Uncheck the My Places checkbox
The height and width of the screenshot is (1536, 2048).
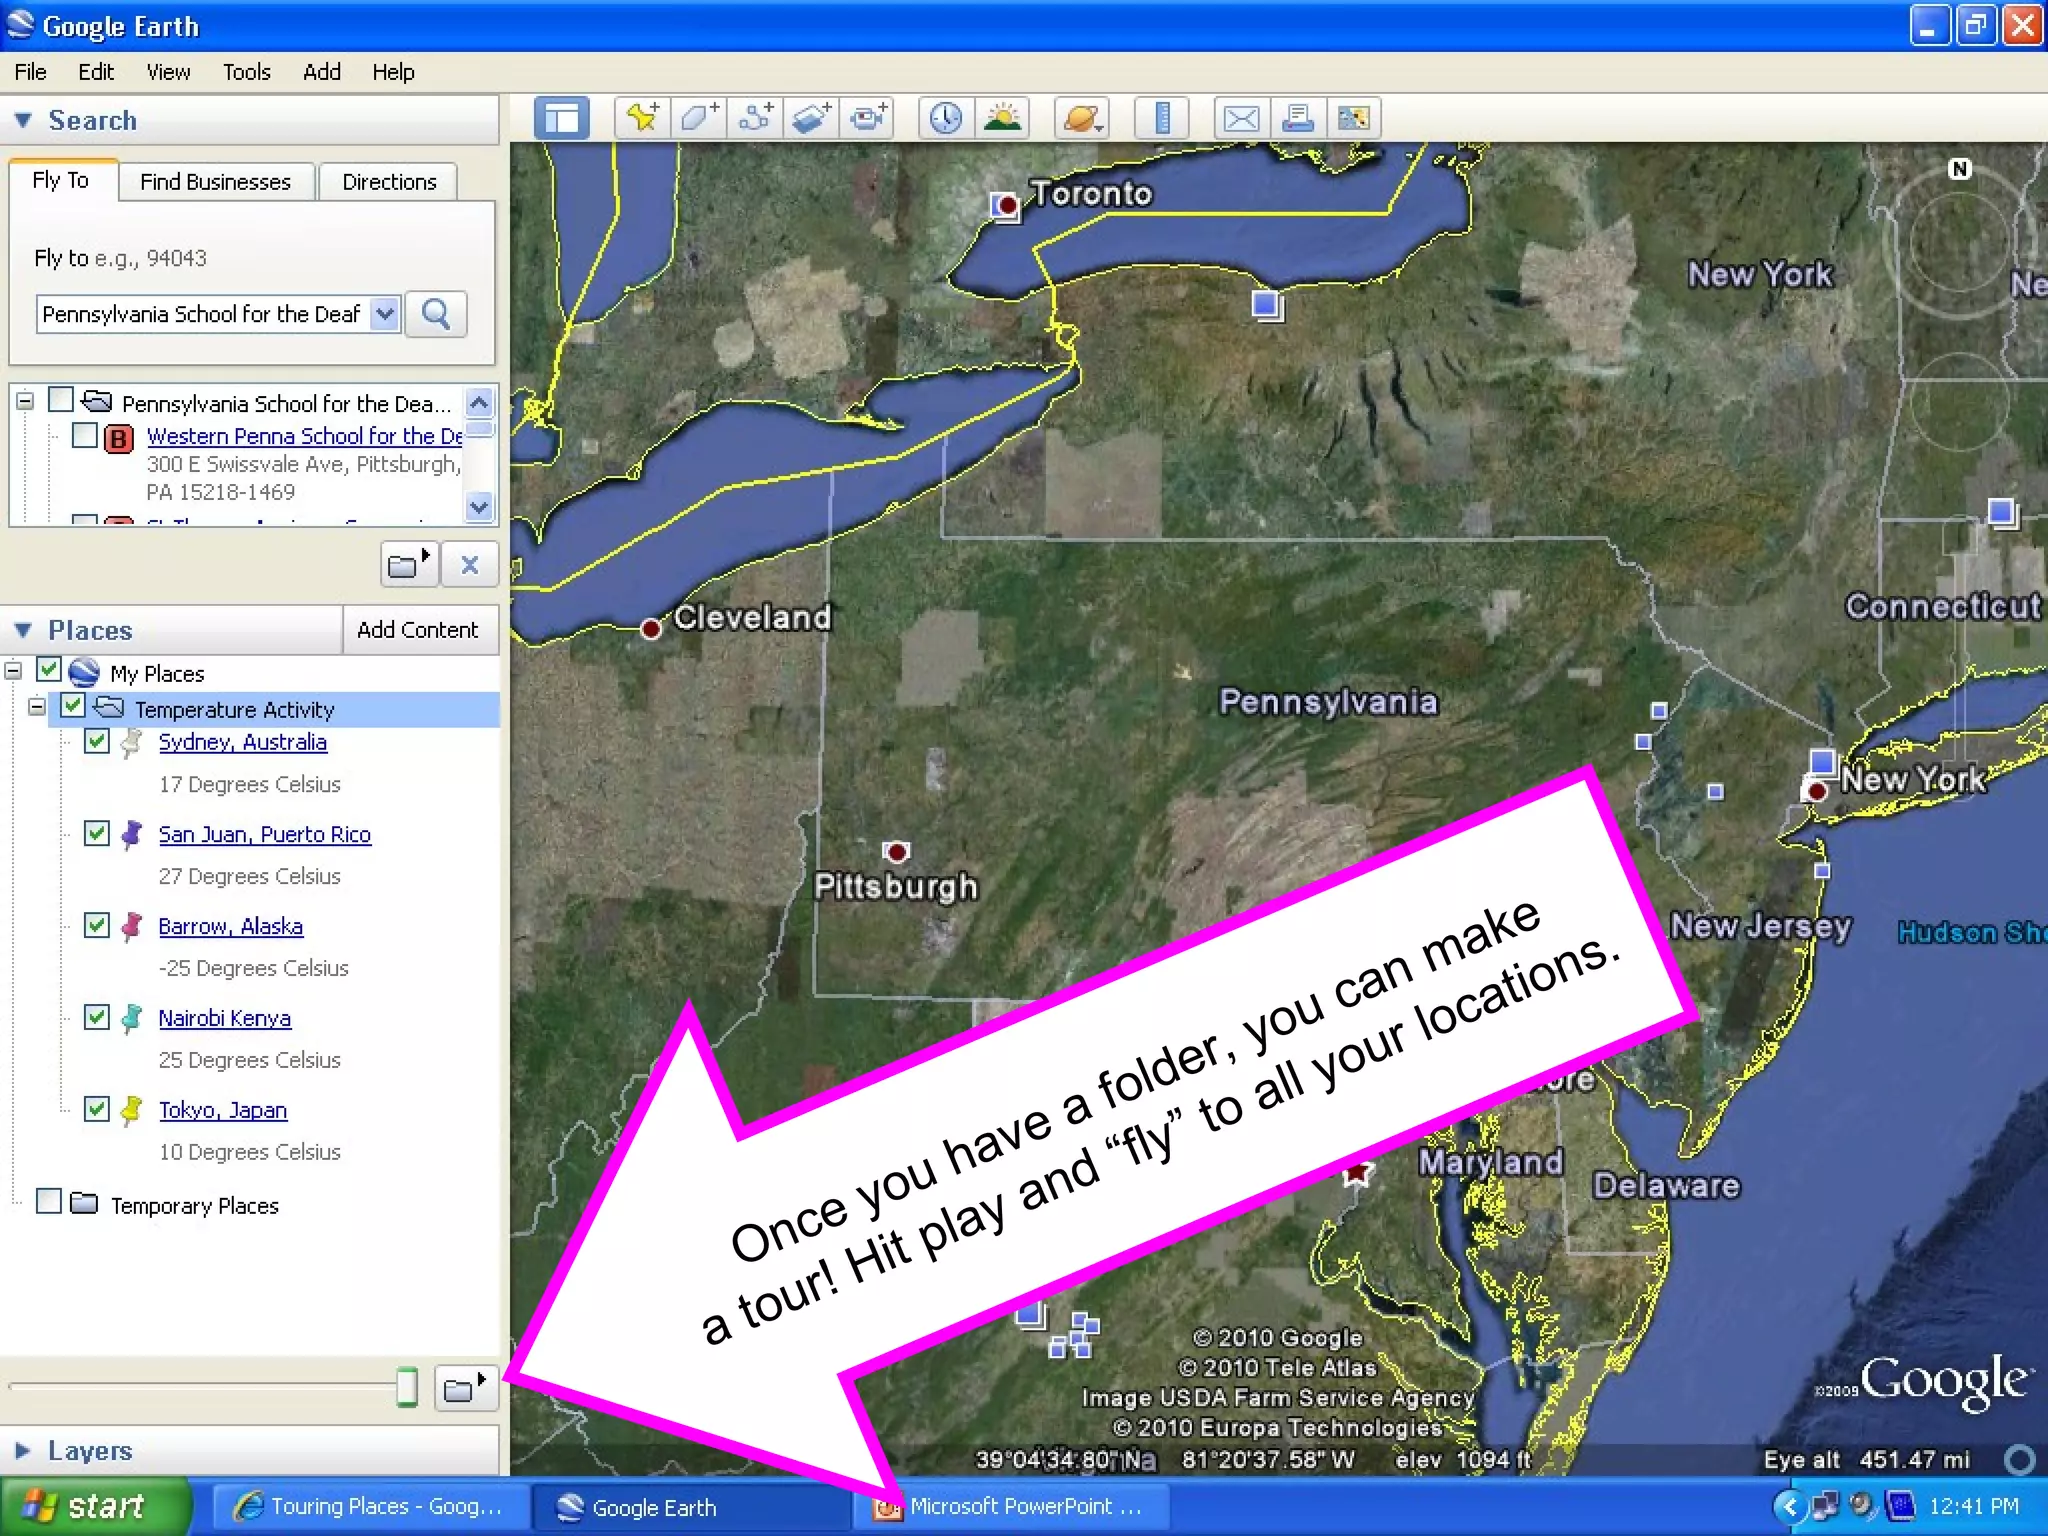pos(49,669)
